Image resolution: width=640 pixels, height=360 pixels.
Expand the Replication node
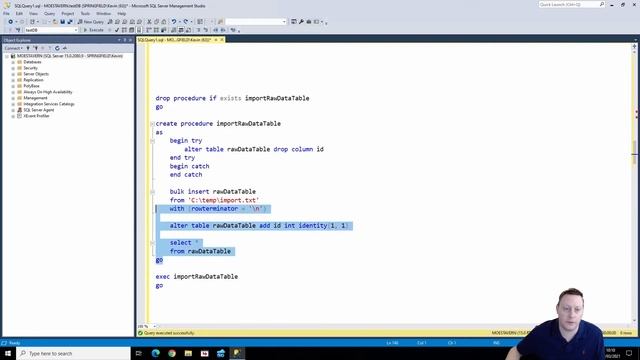(13, 80)
